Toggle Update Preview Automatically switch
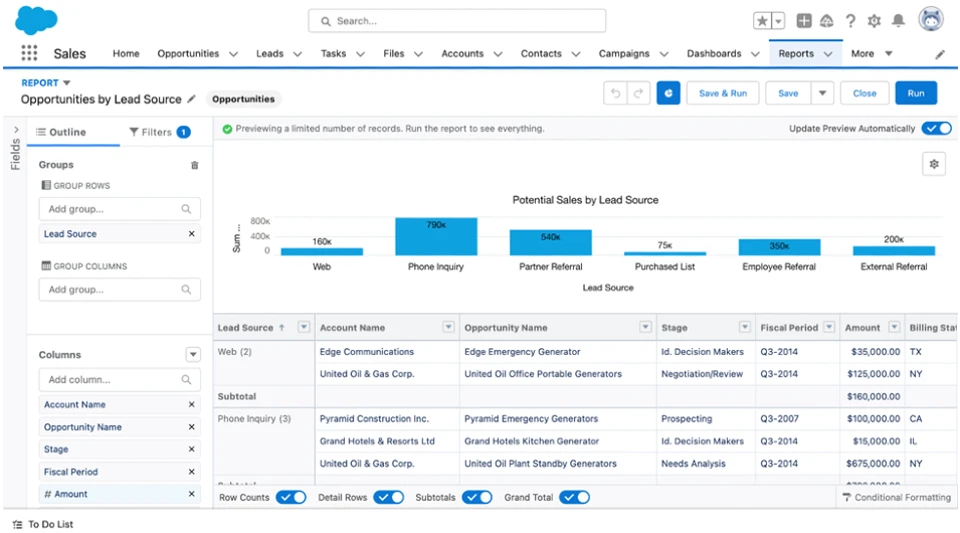The image size is (960, 533). (x=937, y=129)
